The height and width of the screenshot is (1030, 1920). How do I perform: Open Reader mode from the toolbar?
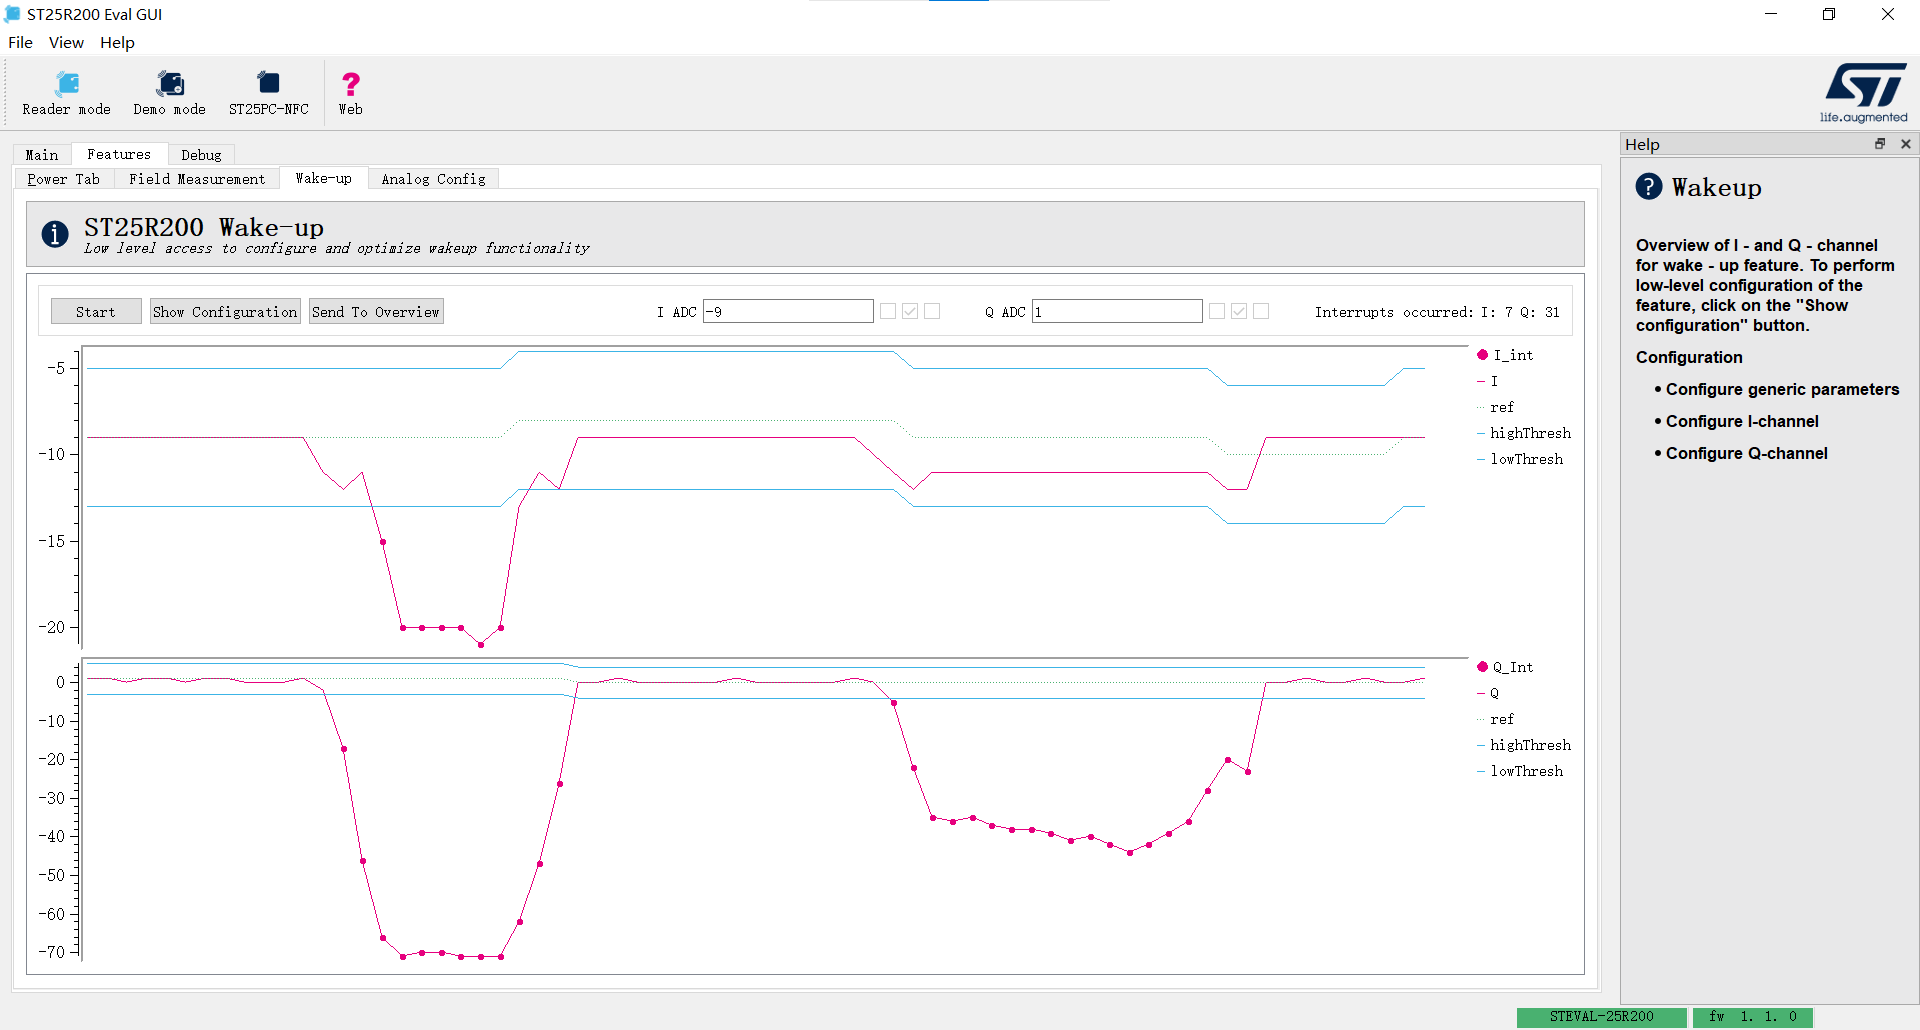click(x=67, y=94)
